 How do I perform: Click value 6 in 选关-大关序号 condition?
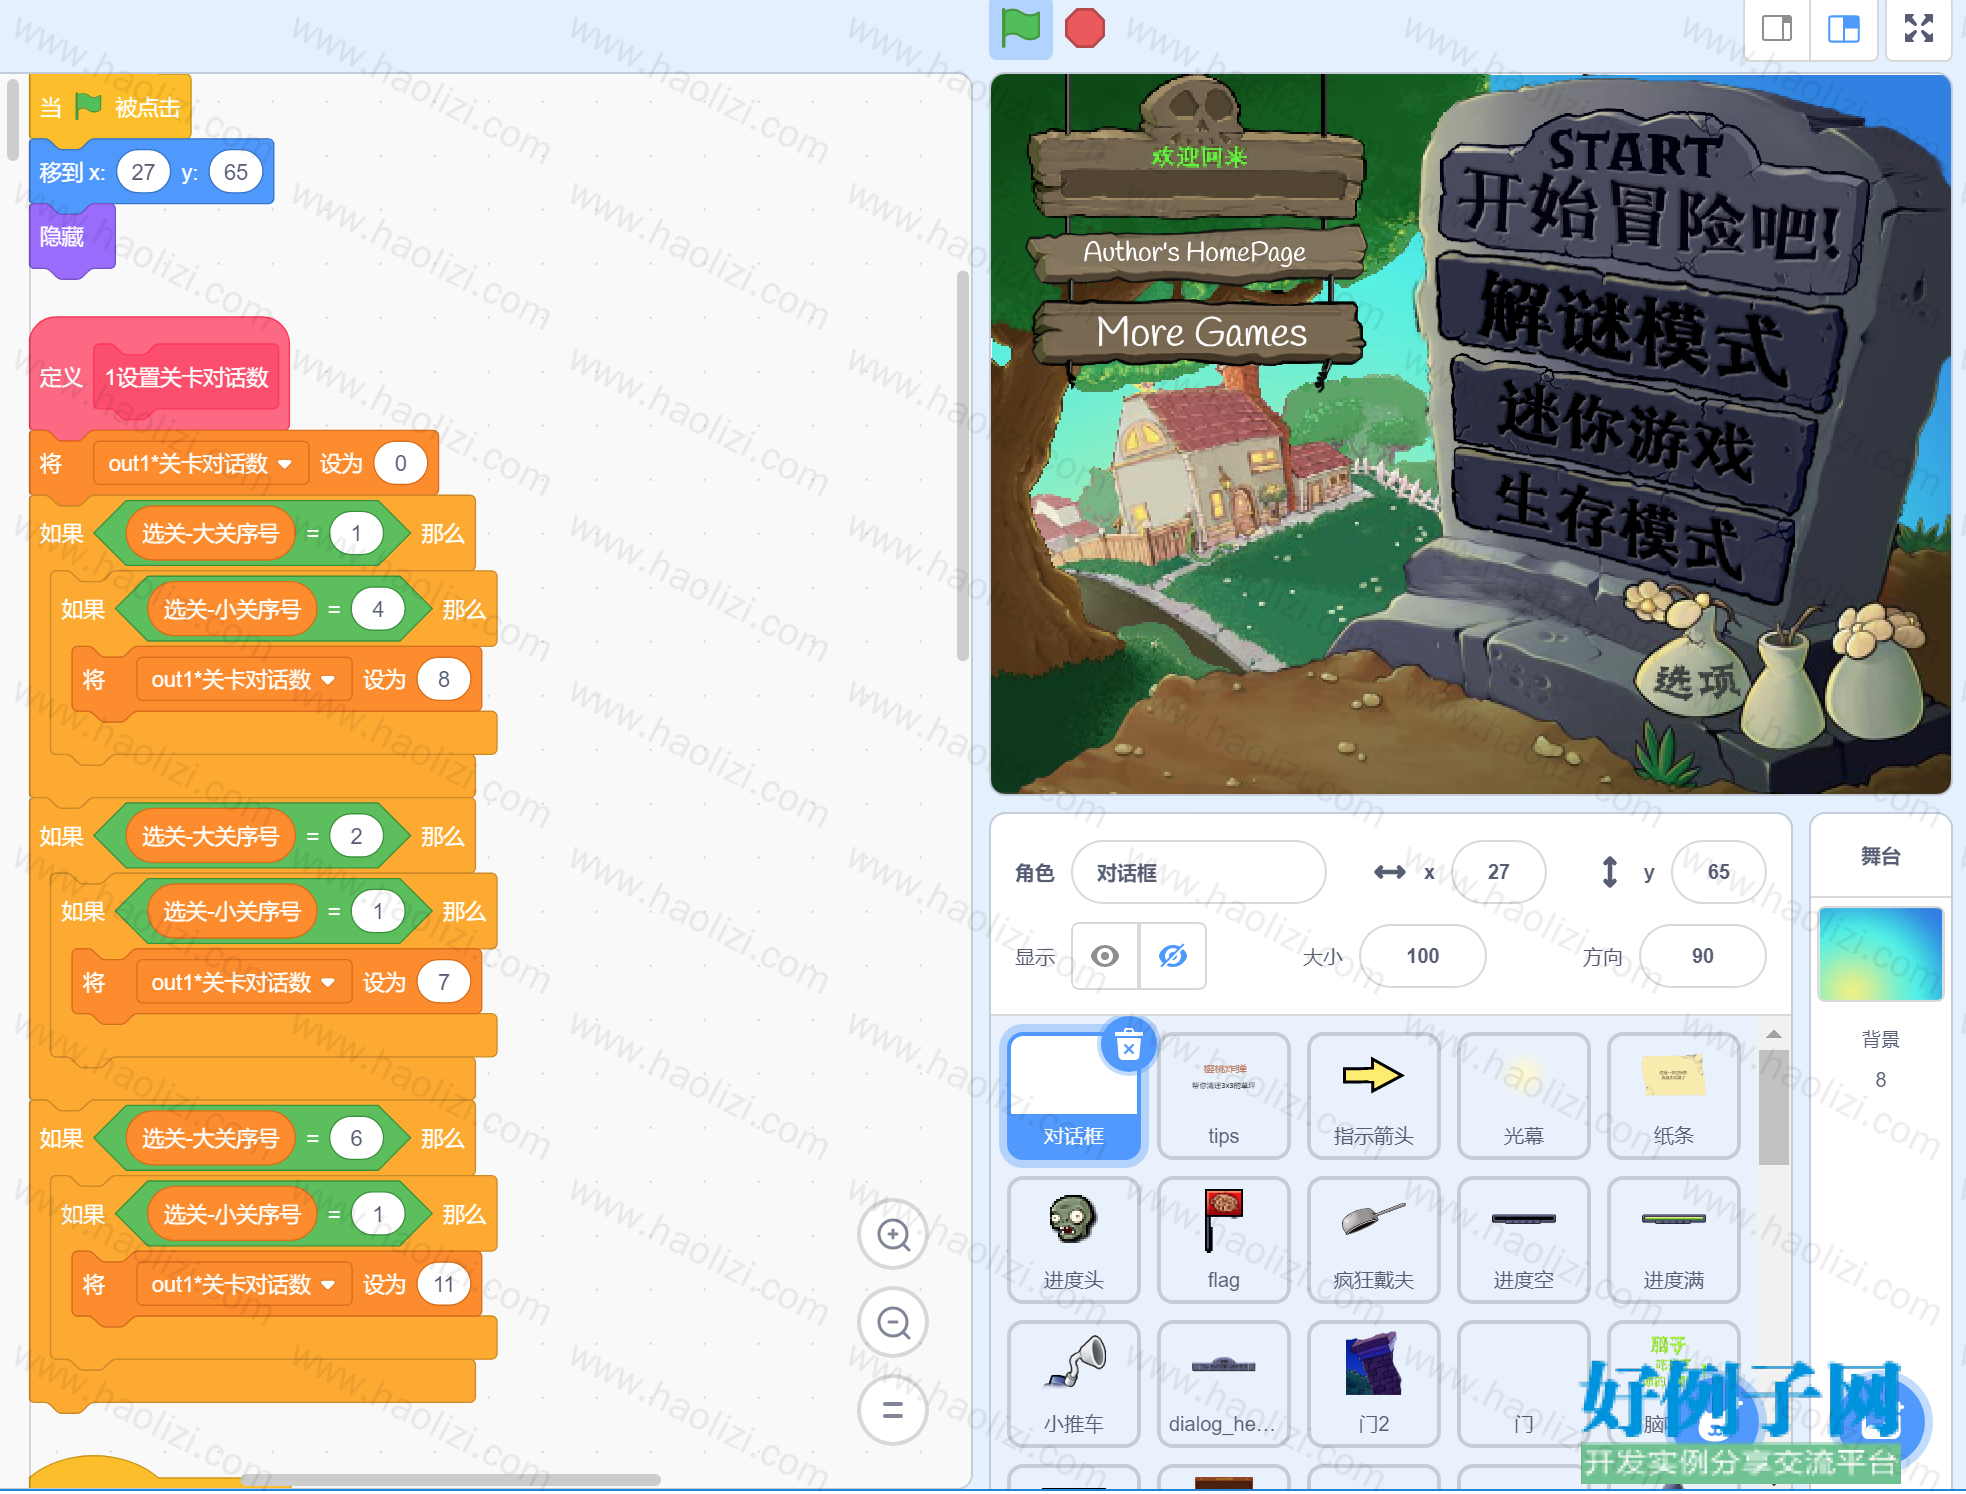tap(356, 1139)
